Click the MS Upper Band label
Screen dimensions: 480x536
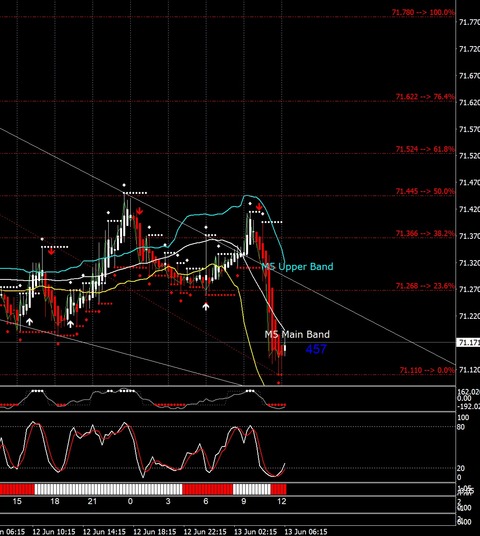[x=297, y=267]
